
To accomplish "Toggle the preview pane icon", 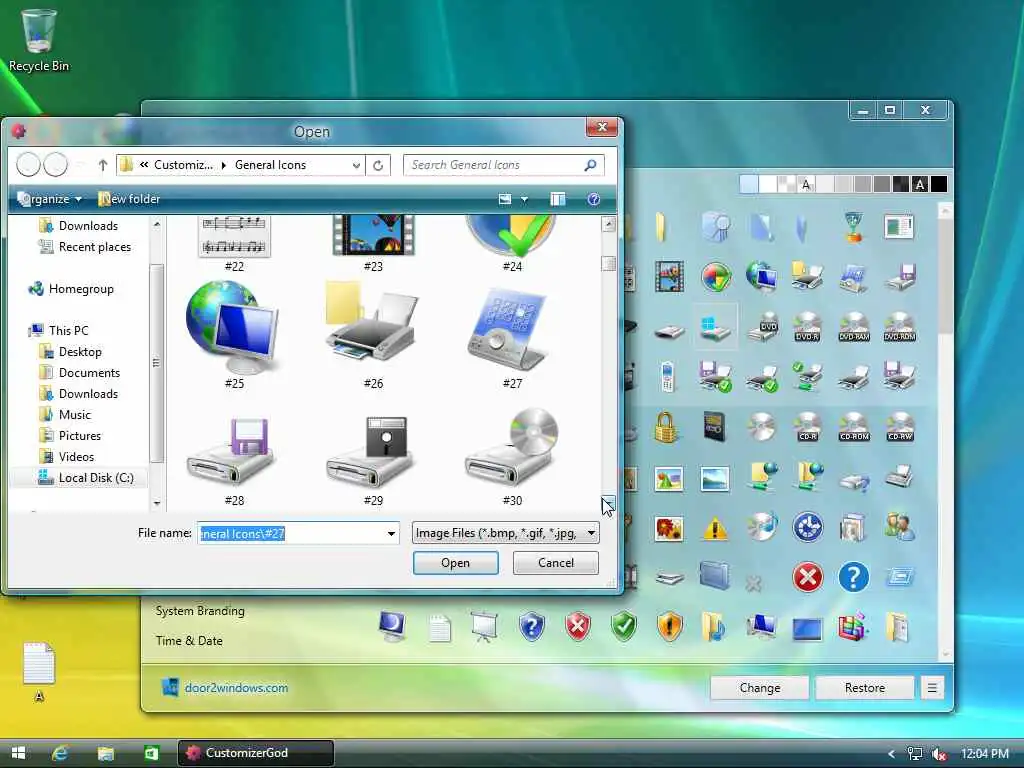I will click(x=557, y=199).
